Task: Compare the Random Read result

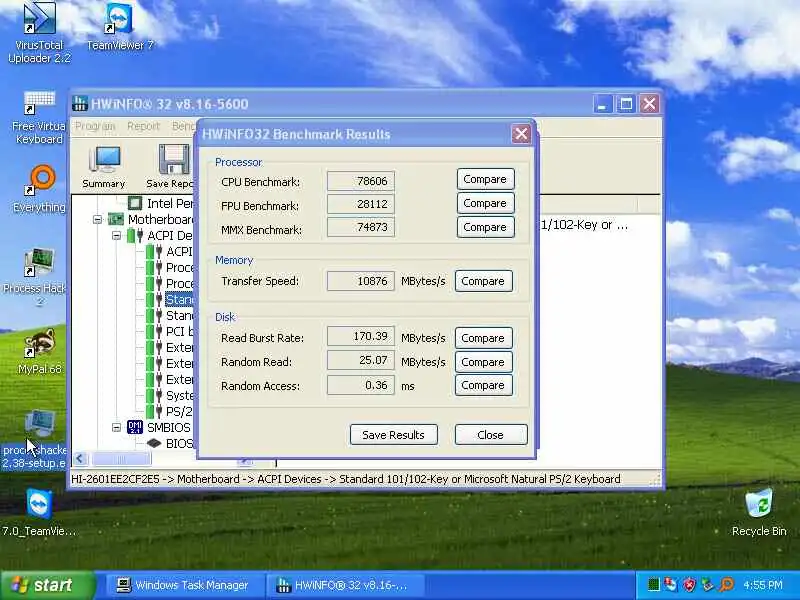Action: (483, 362)
